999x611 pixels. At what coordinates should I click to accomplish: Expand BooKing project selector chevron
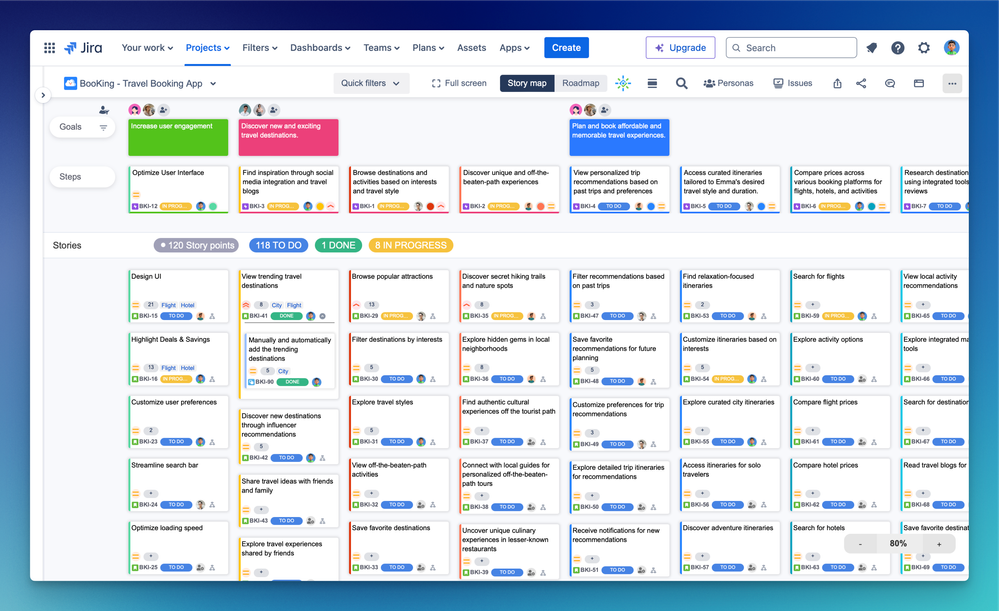213,83
